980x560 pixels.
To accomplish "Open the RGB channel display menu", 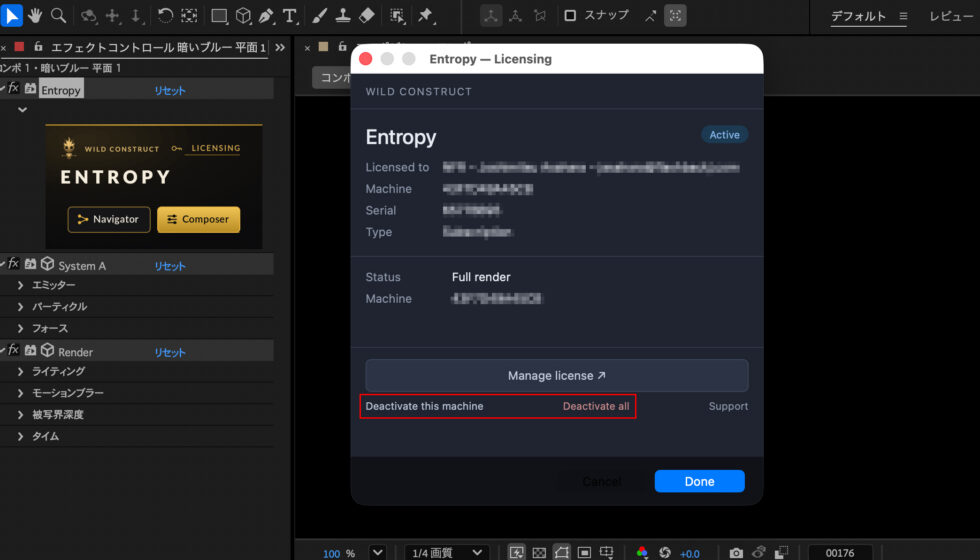I will [642, 552].
